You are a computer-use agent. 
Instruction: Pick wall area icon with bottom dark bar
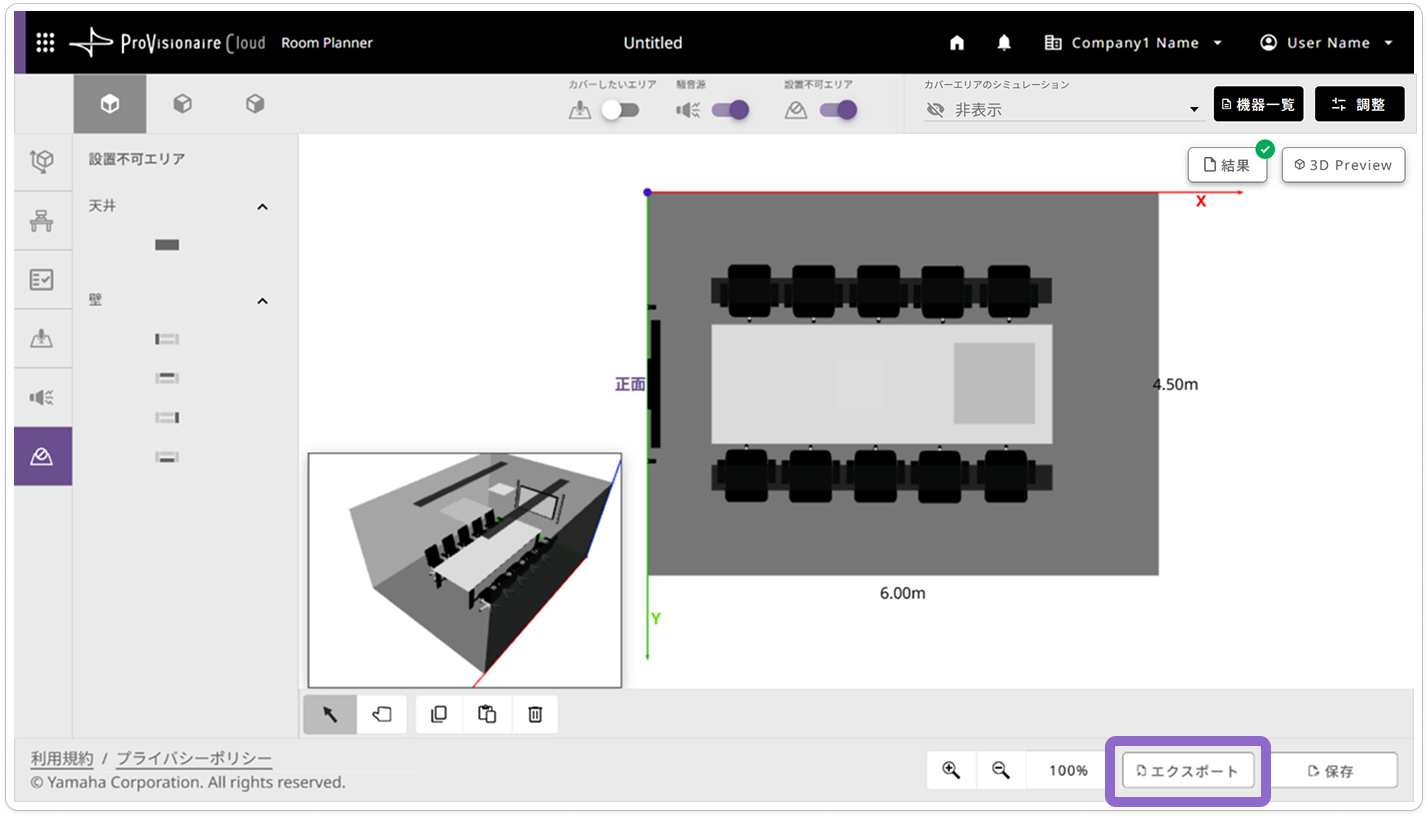(167, 457)
